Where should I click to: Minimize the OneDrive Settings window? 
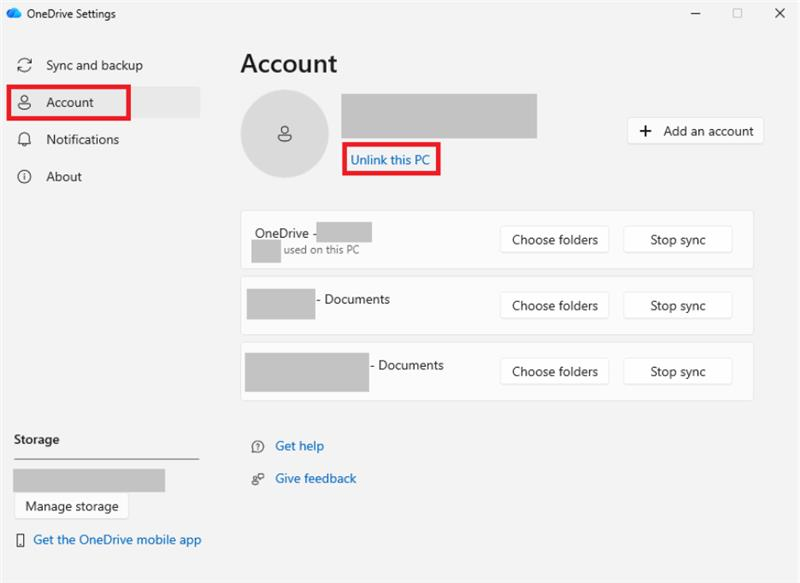[695, 13]
